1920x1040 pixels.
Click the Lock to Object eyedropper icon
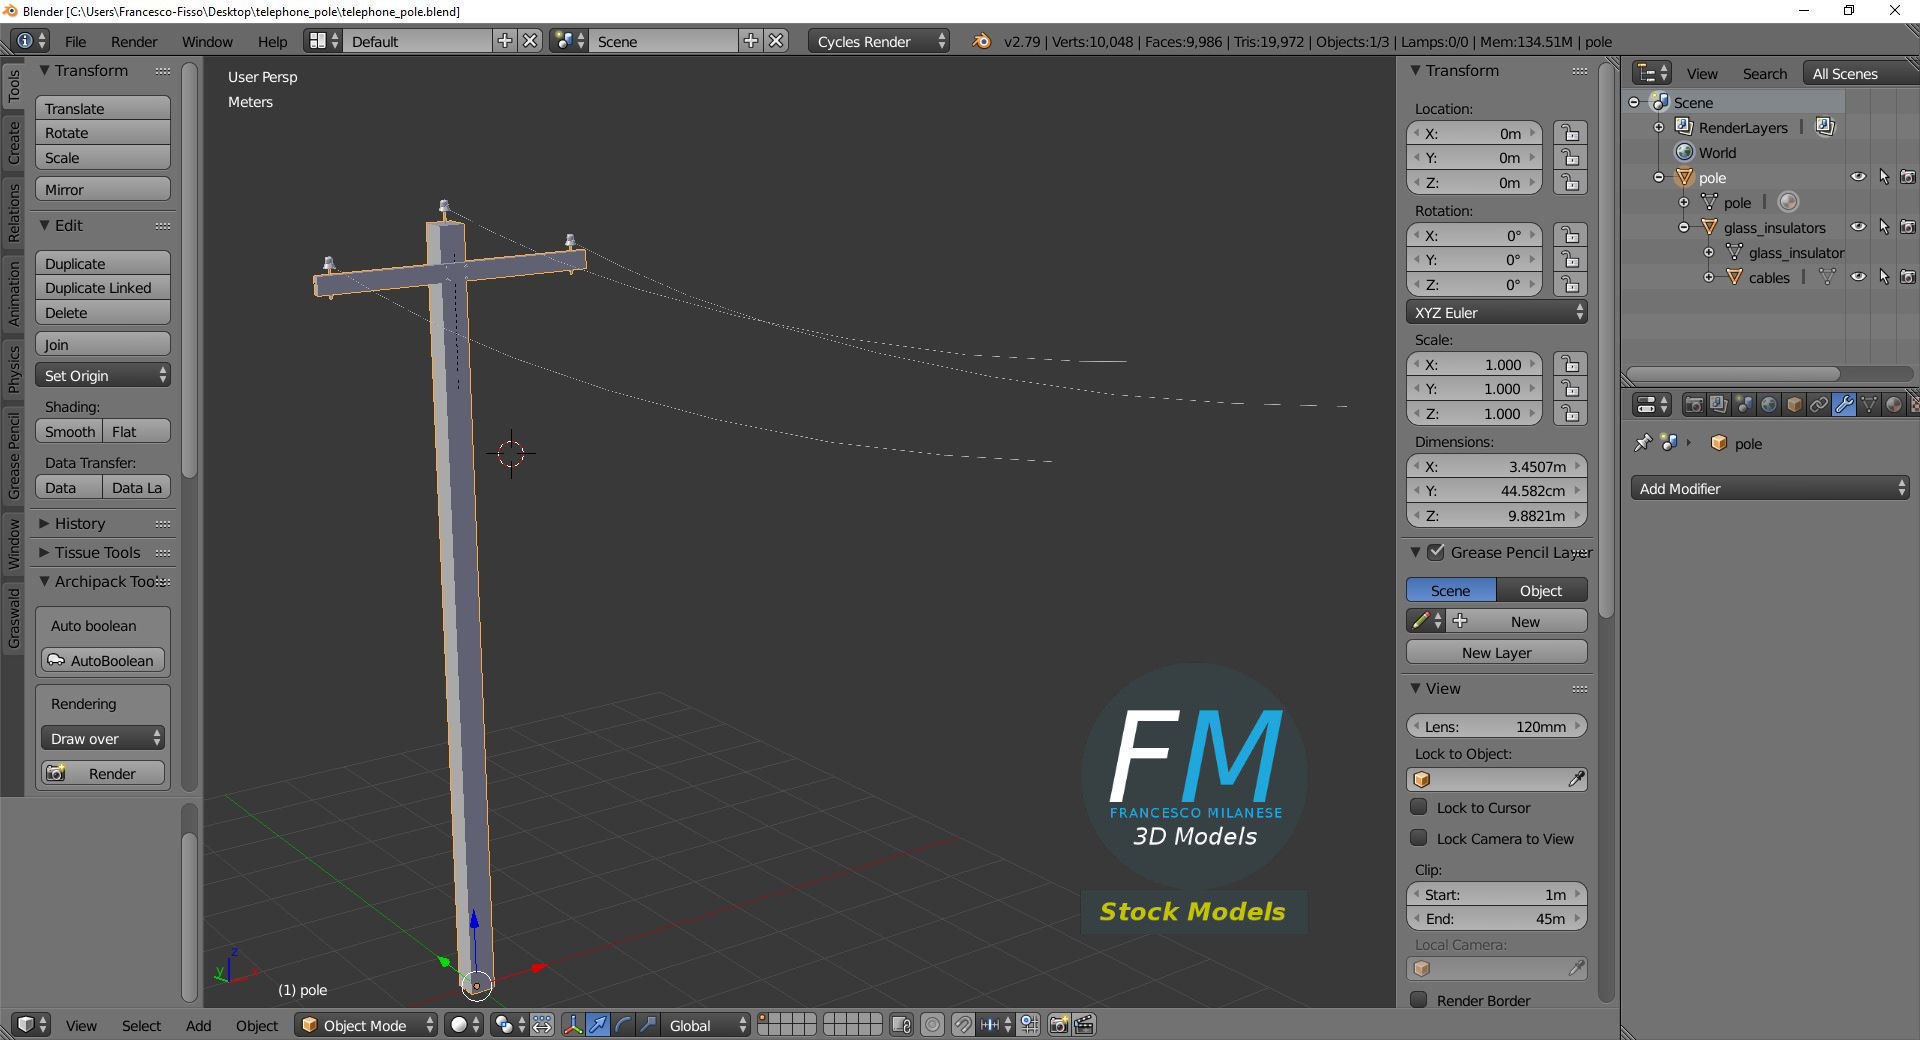[x=1576, y=779]
